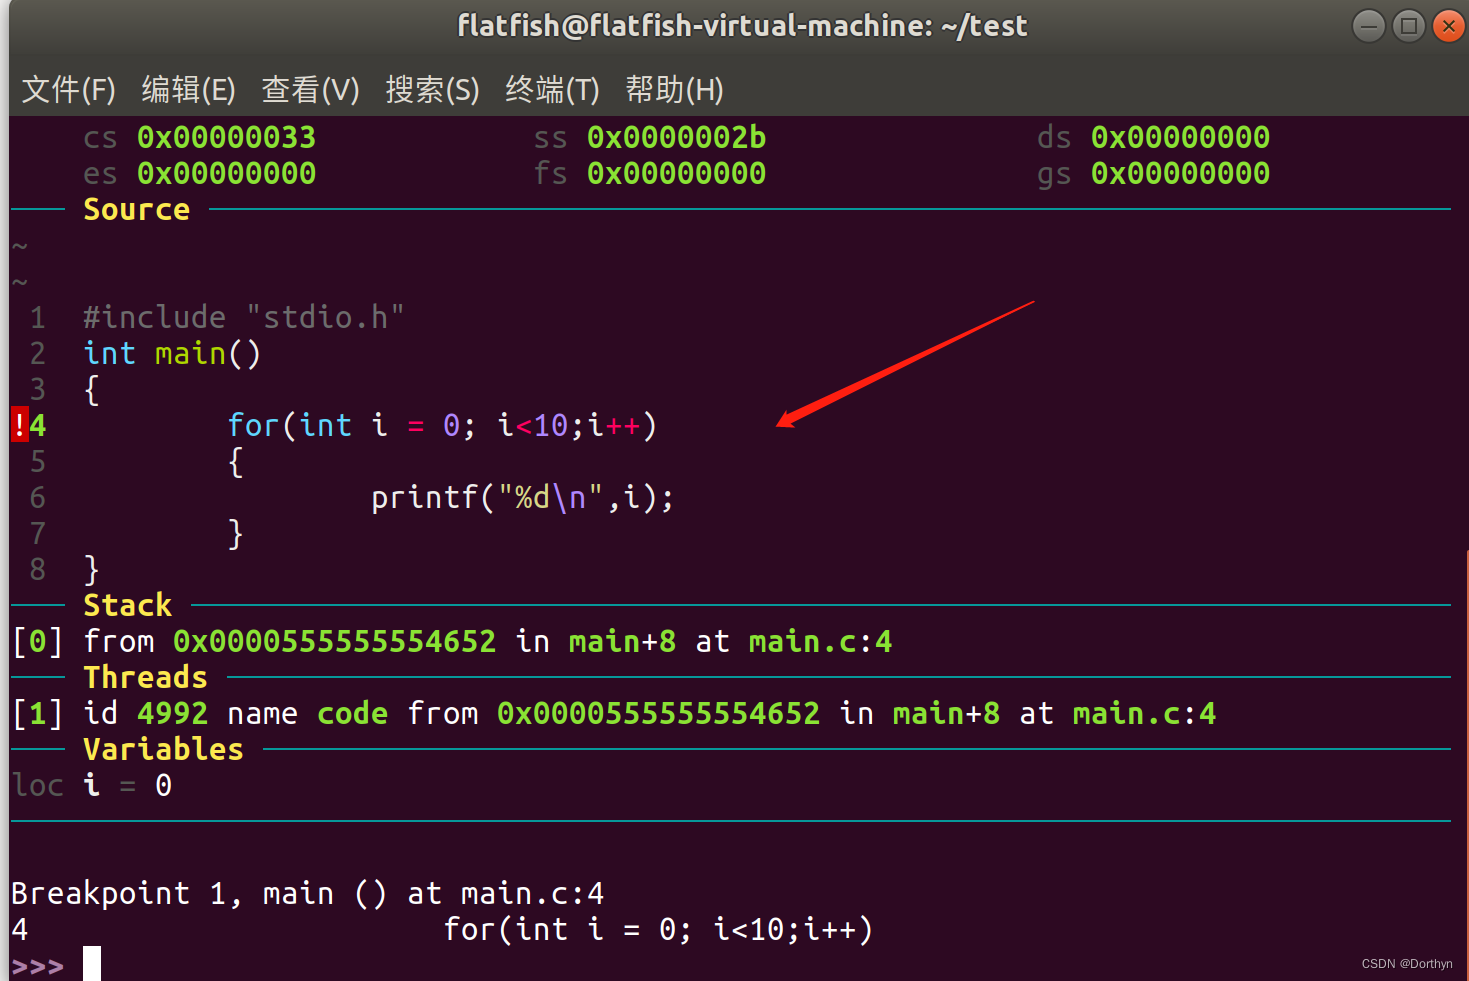Open the 帮助(H) menu

tap(674, 90)
